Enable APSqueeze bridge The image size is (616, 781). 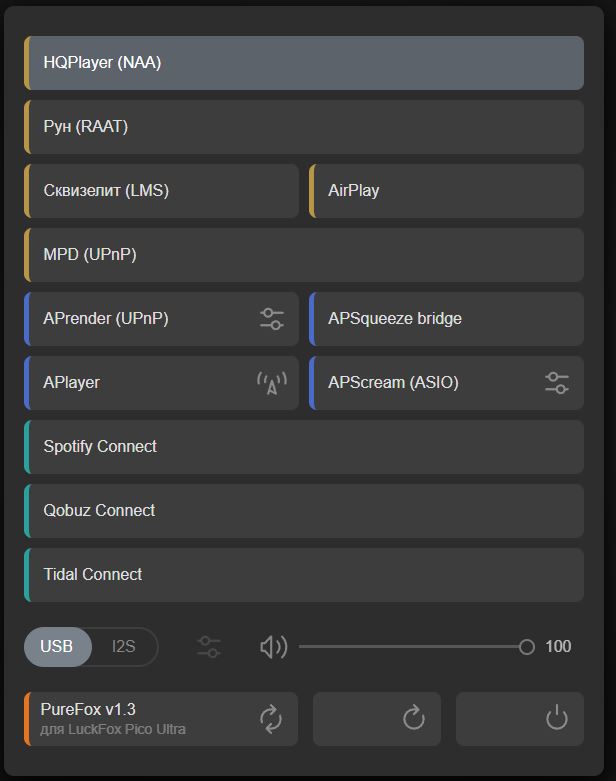tap(446, 319)
